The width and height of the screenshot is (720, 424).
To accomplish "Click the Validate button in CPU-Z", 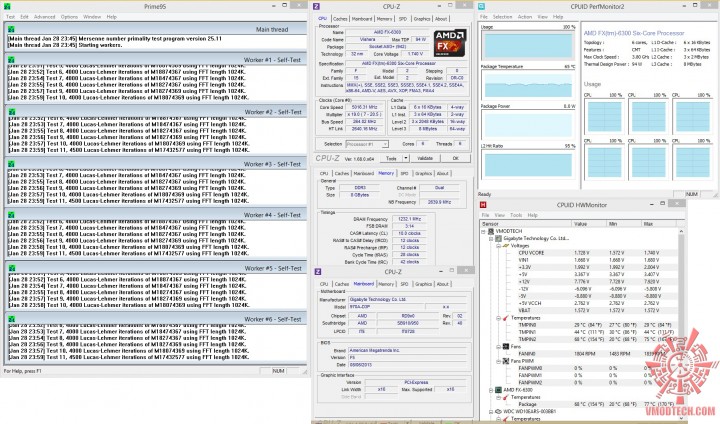I will [x=425, y=158].
